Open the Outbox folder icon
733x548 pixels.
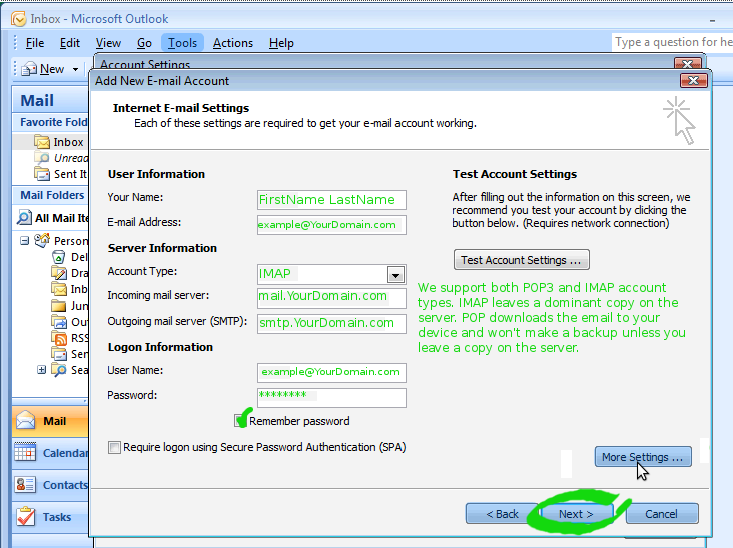[58, 322]
